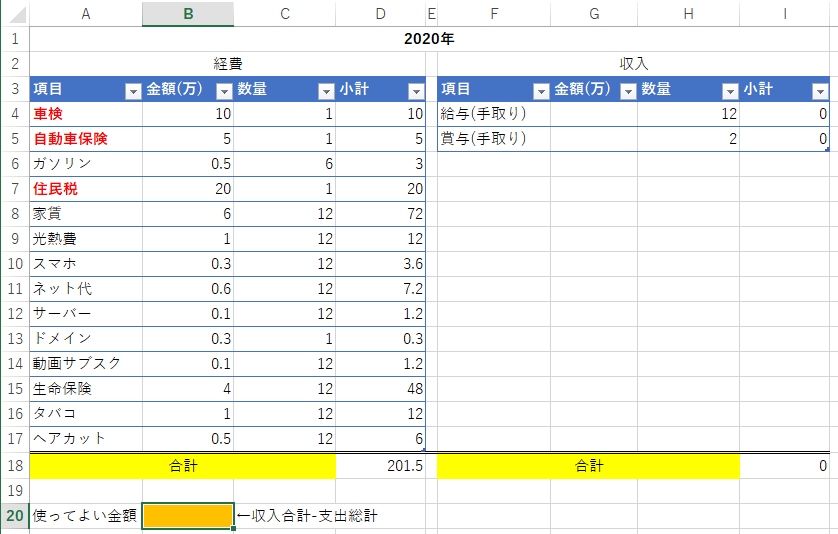
Task: Open filter dropdown for income 数量 column
Action: click(730, 92)
